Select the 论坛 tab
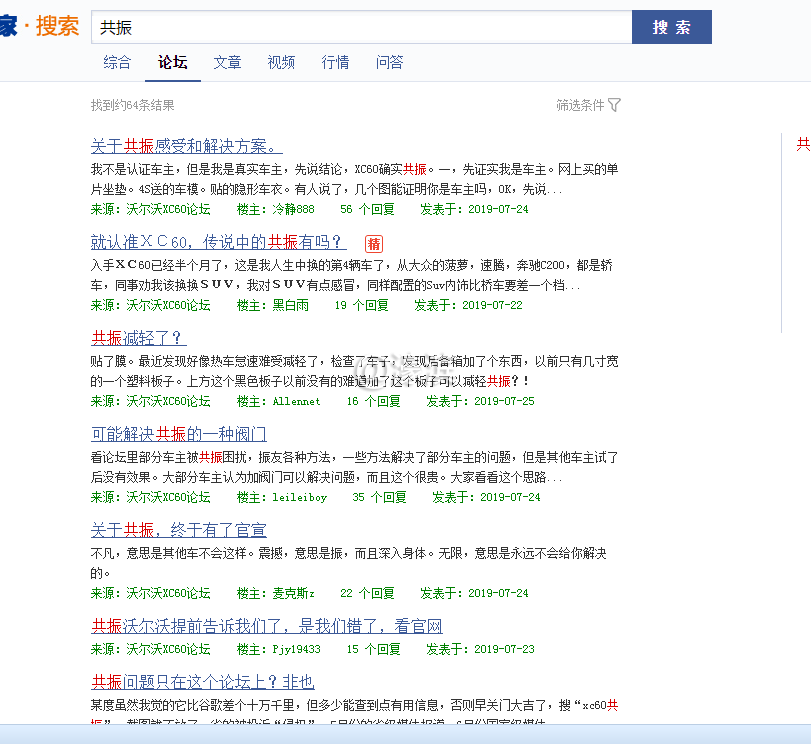811x744 pixels. point(172,61)
